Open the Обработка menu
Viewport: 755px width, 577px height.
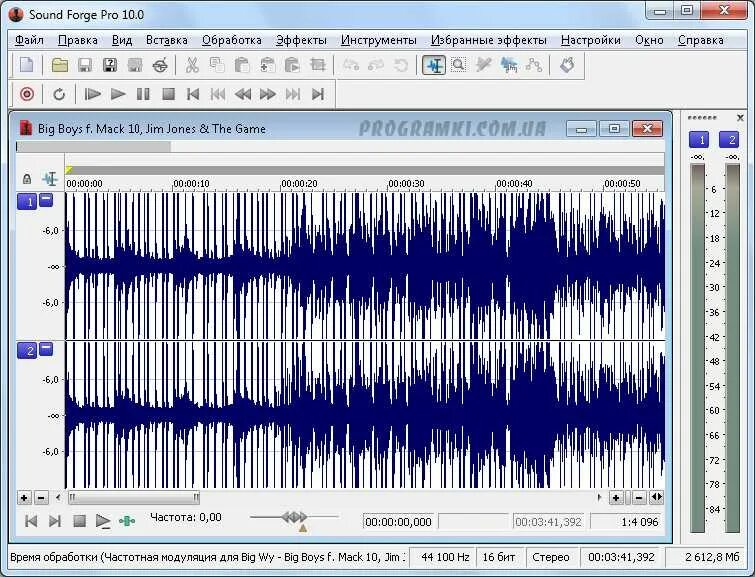click(232, 40)
